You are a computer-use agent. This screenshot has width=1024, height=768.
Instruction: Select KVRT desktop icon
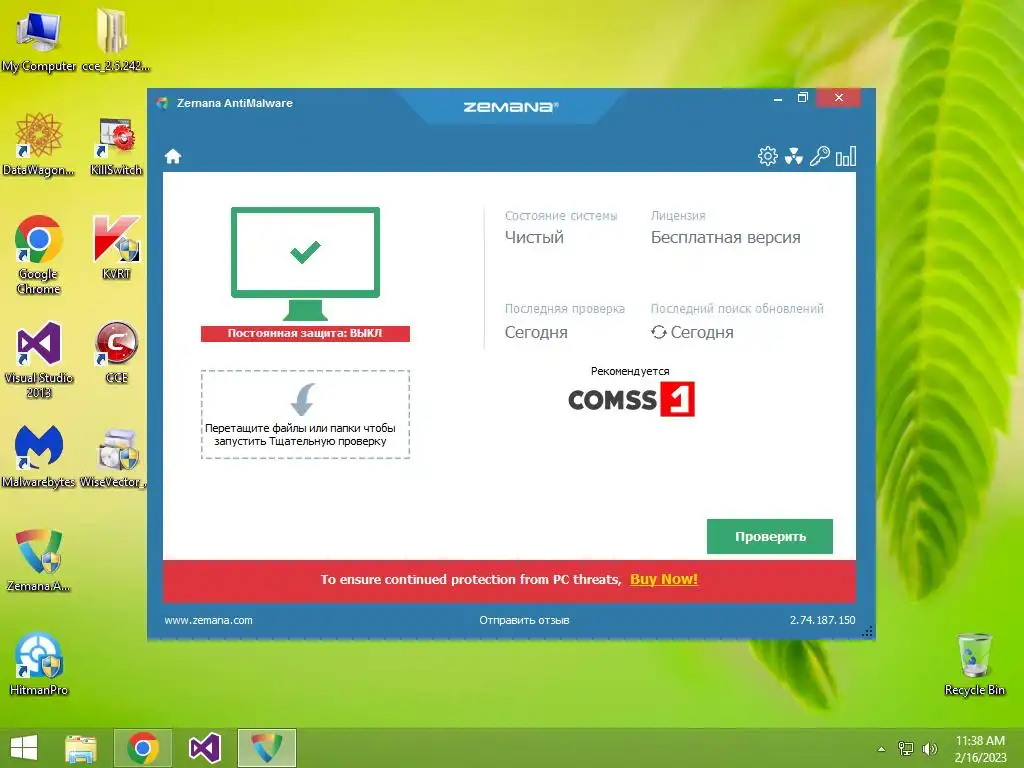point(116,247)
